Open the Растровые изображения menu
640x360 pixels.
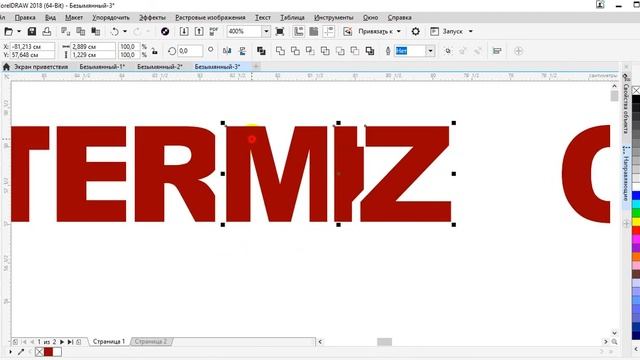[x=210, y=18]
